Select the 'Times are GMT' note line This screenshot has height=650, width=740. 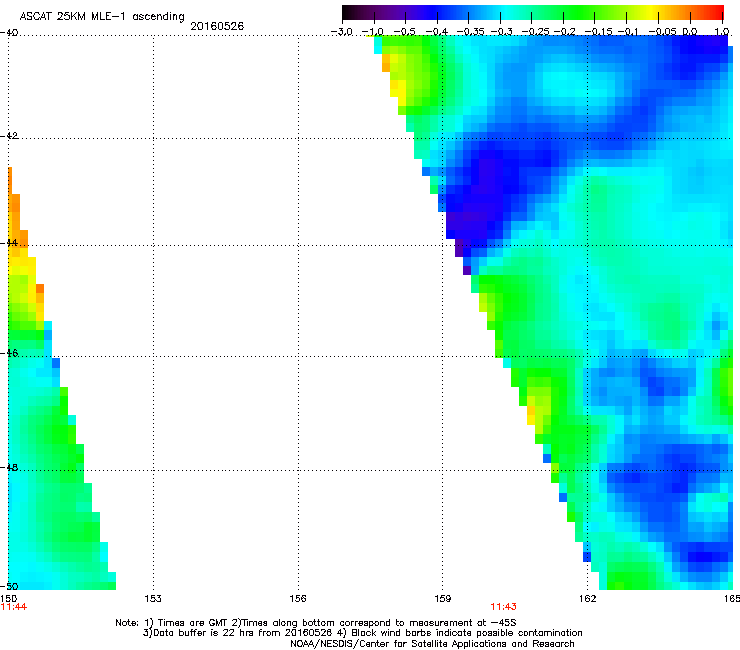(x=316, y=623)
